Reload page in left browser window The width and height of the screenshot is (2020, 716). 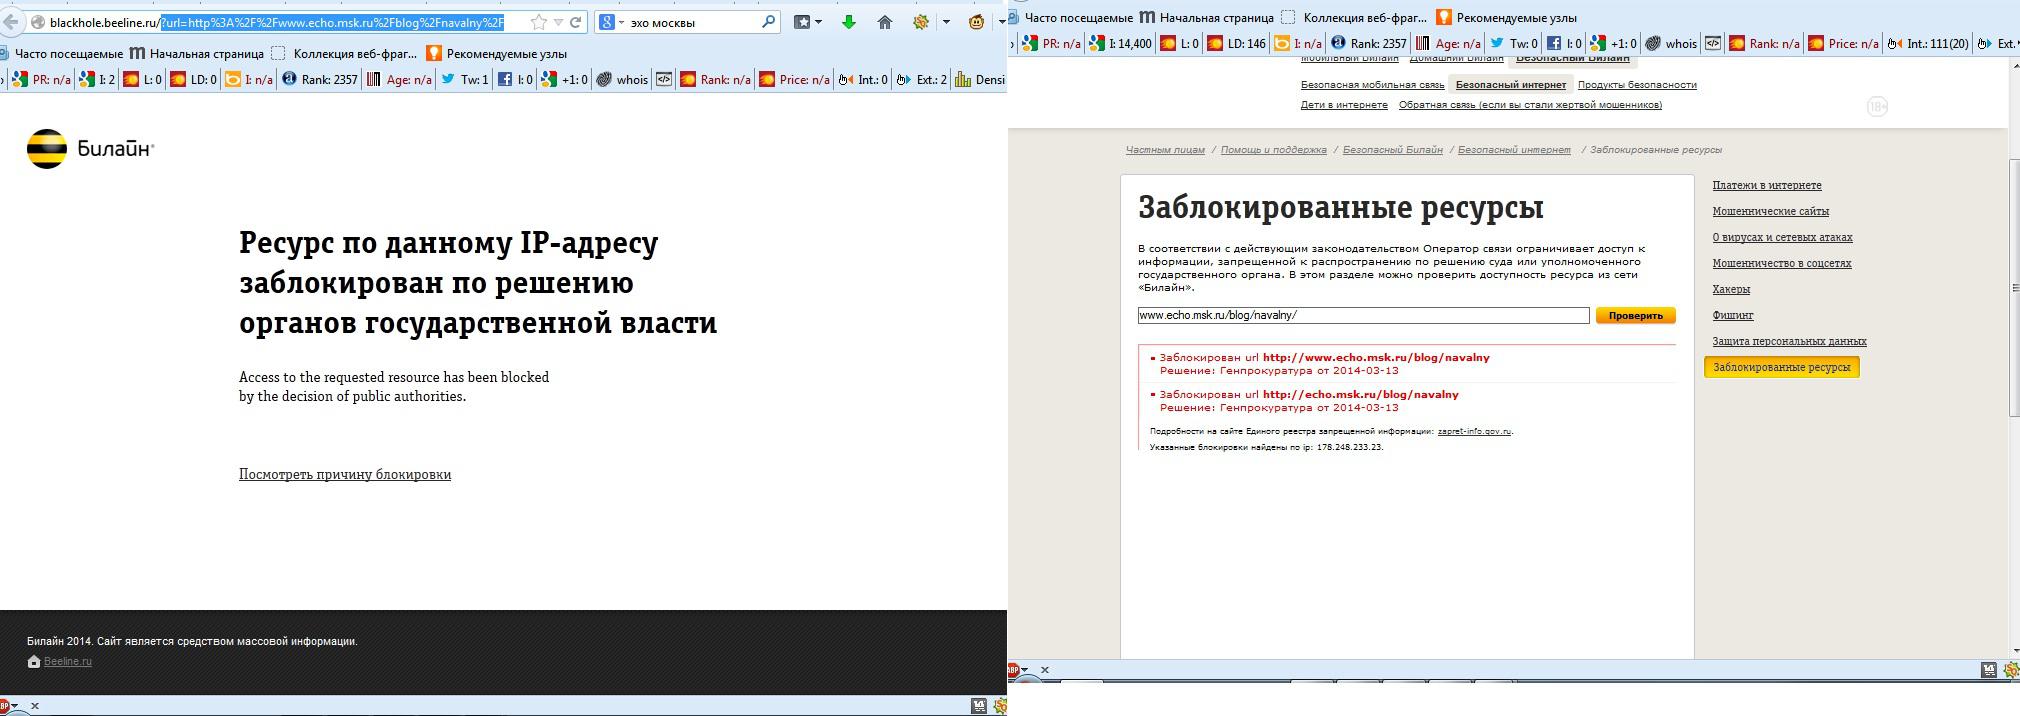point(576,22)
